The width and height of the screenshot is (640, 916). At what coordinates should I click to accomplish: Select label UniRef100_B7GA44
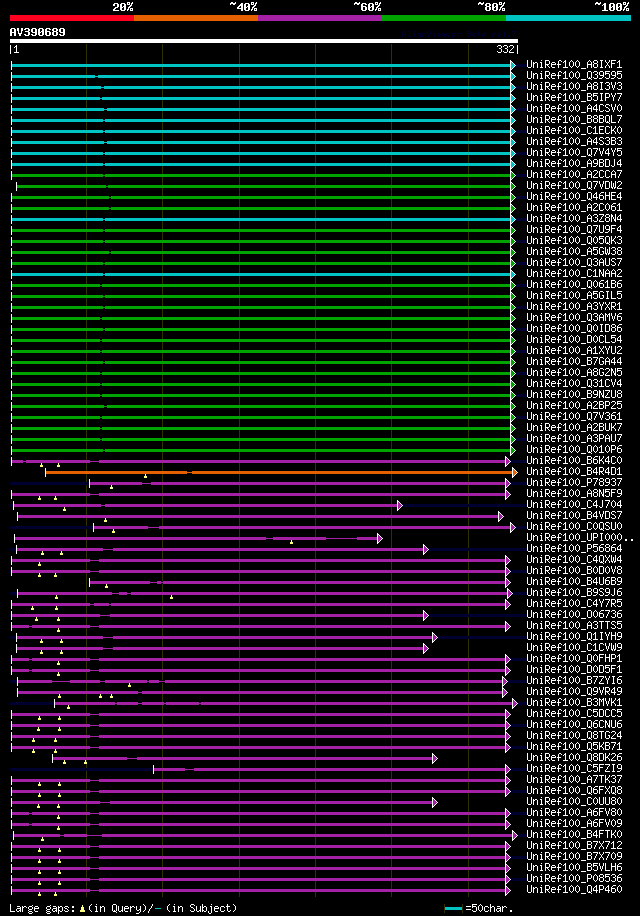pos(574,361)
